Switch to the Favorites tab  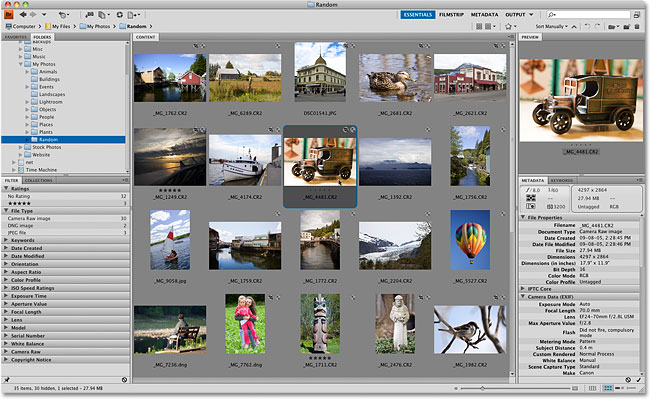coord(16,37)
